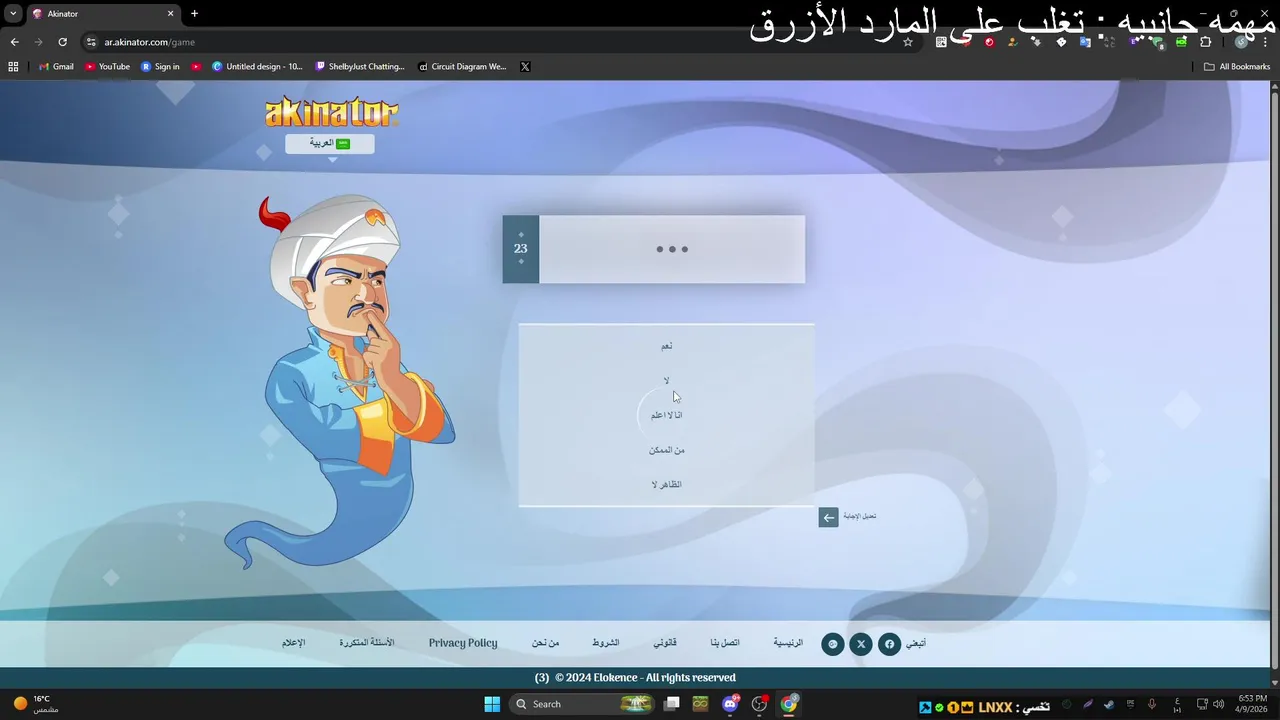Open the X bookmark icon

pyautogui.click(x=525, y=67)
